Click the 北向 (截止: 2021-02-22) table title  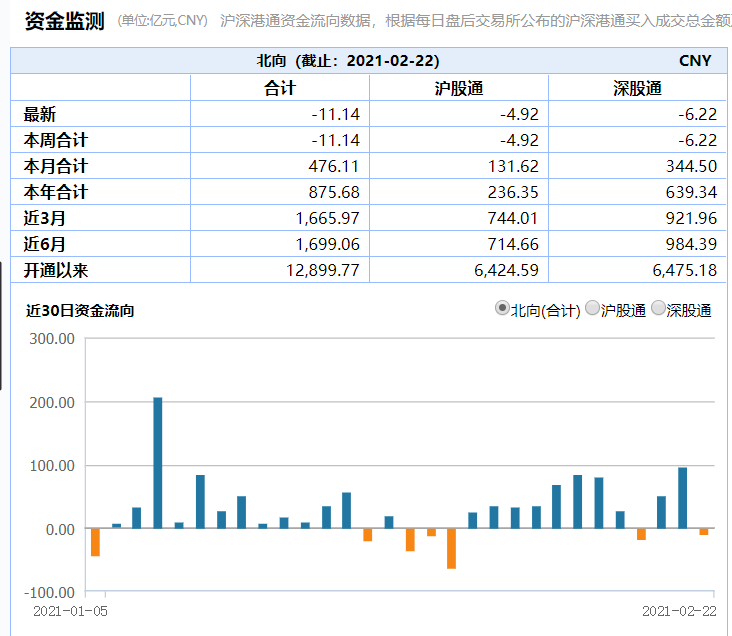click(x=348, y=61)
